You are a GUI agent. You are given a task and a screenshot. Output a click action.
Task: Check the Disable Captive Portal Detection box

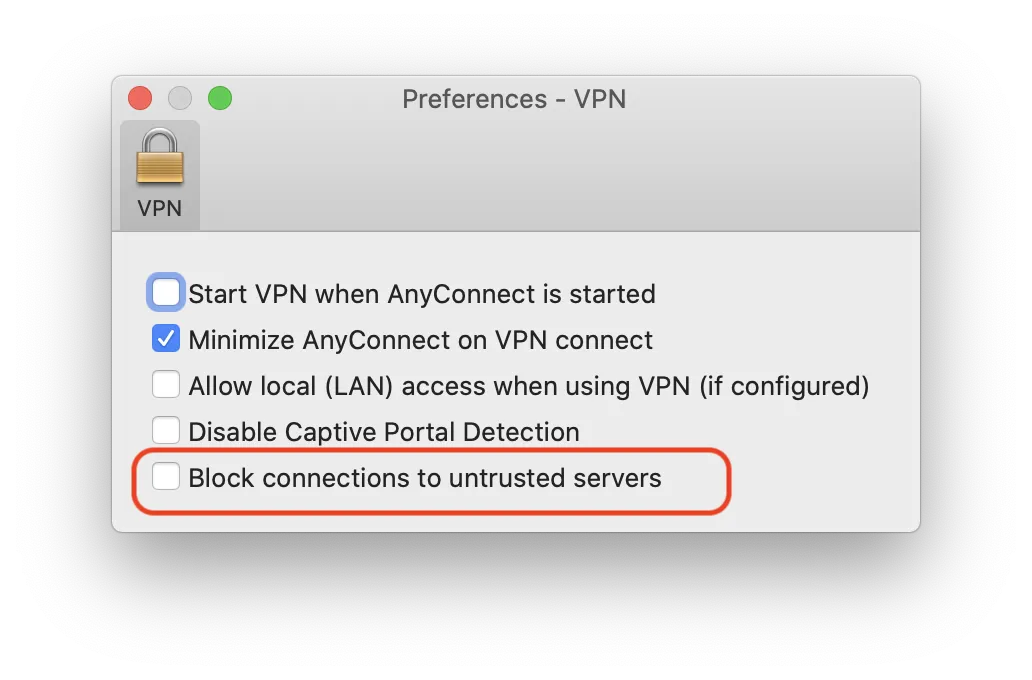coord(166,431)
